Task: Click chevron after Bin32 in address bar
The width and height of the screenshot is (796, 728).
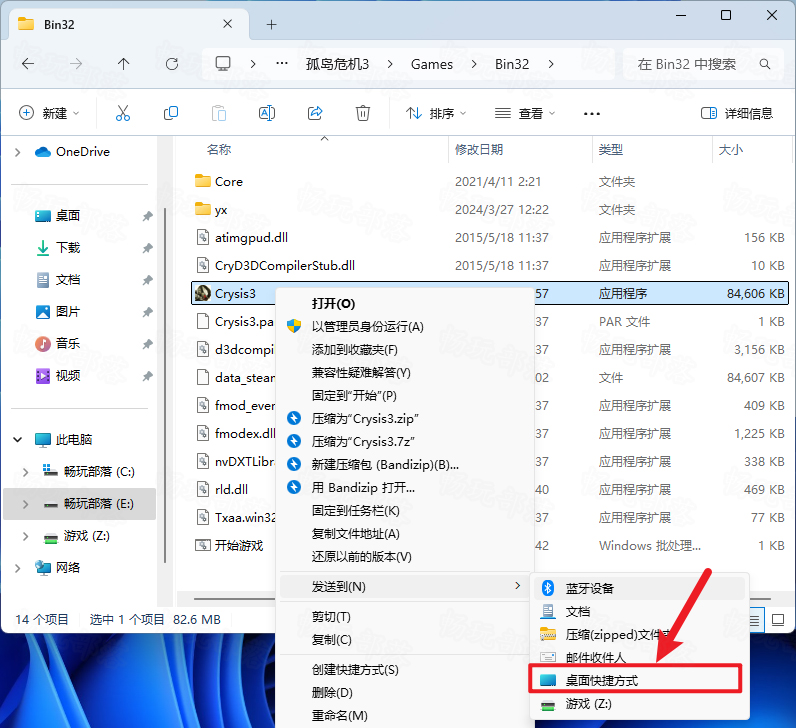Action: [551, 64]
